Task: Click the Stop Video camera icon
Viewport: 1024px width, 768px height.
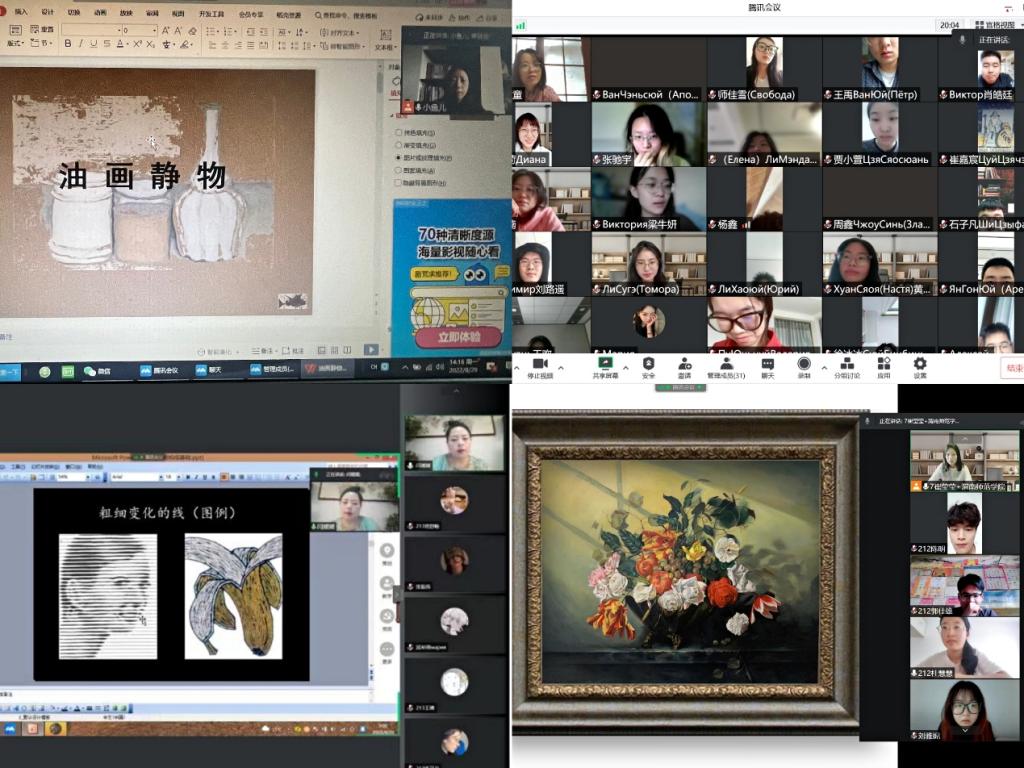Action: 538,363
